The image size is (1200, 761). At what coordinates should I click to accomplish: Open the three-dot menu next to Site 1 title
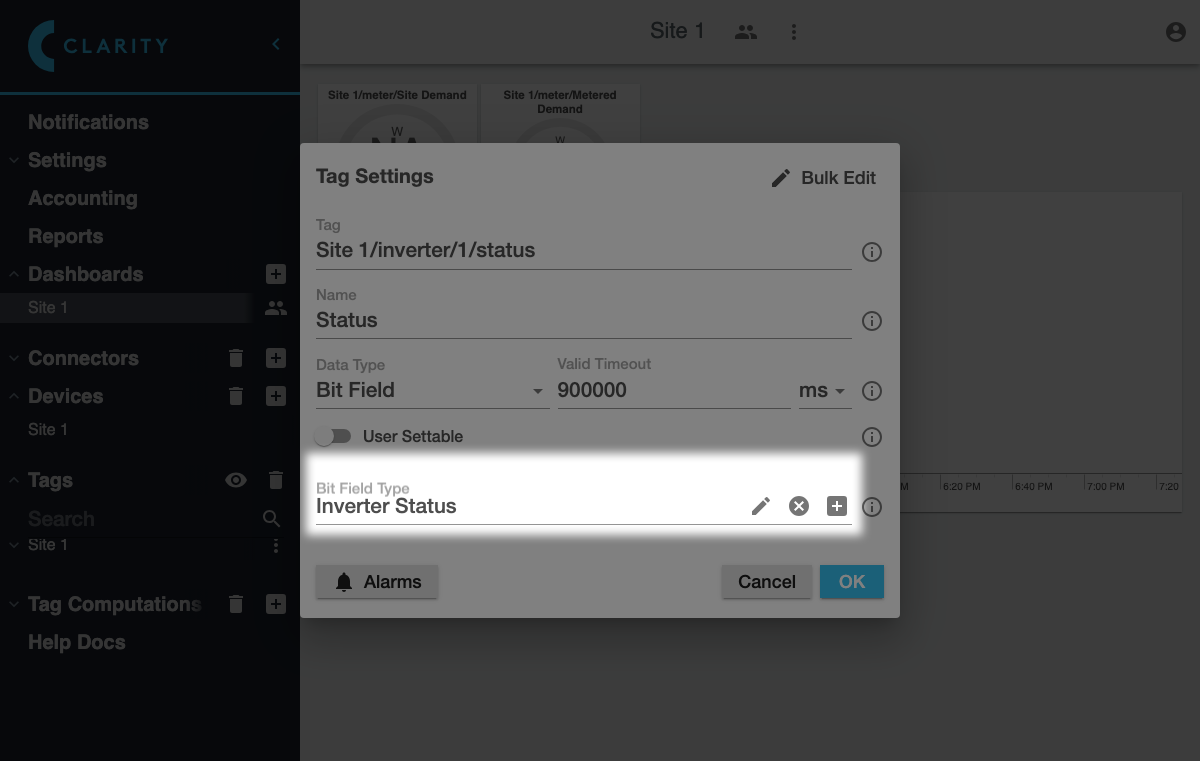click(794, 32)
